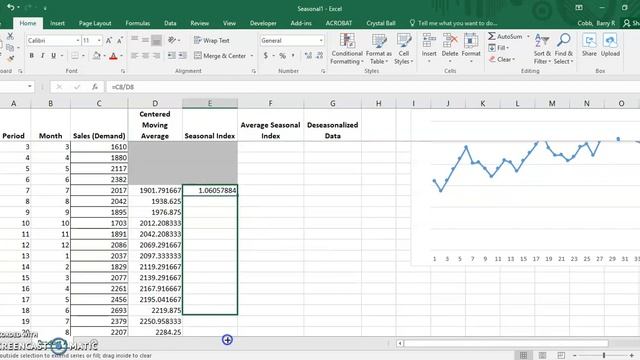Toggle Italic formatting

pos(42,56)
